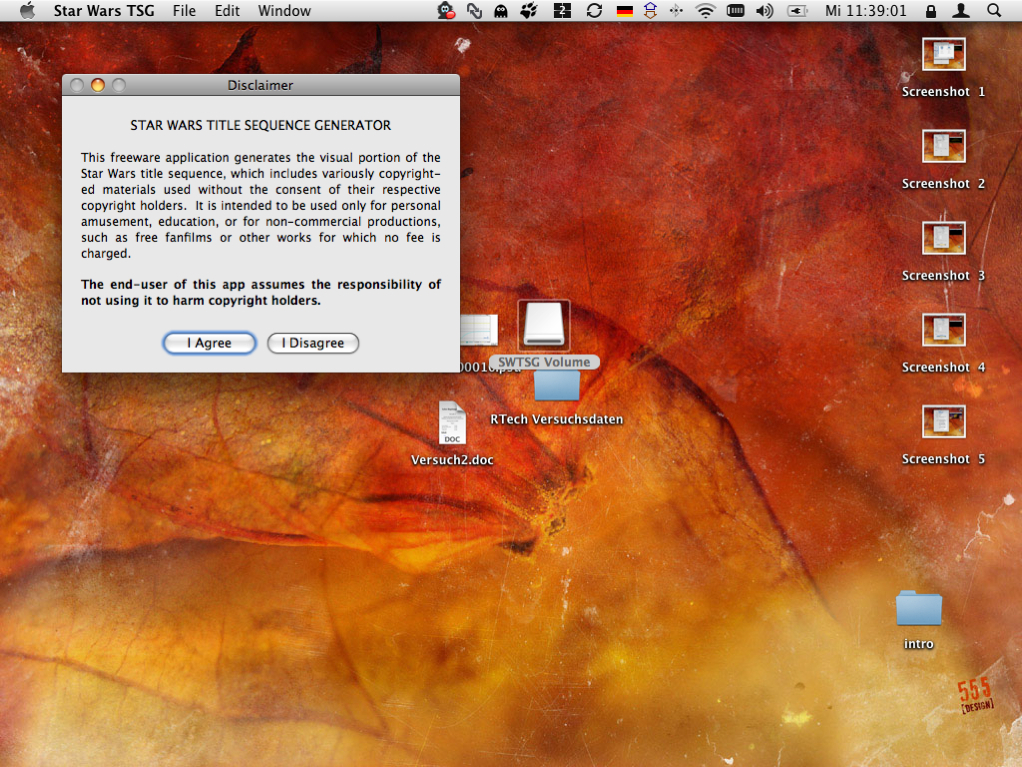
Task: Click the freeware application disclaimer paragraph
Action: [261, 205]
